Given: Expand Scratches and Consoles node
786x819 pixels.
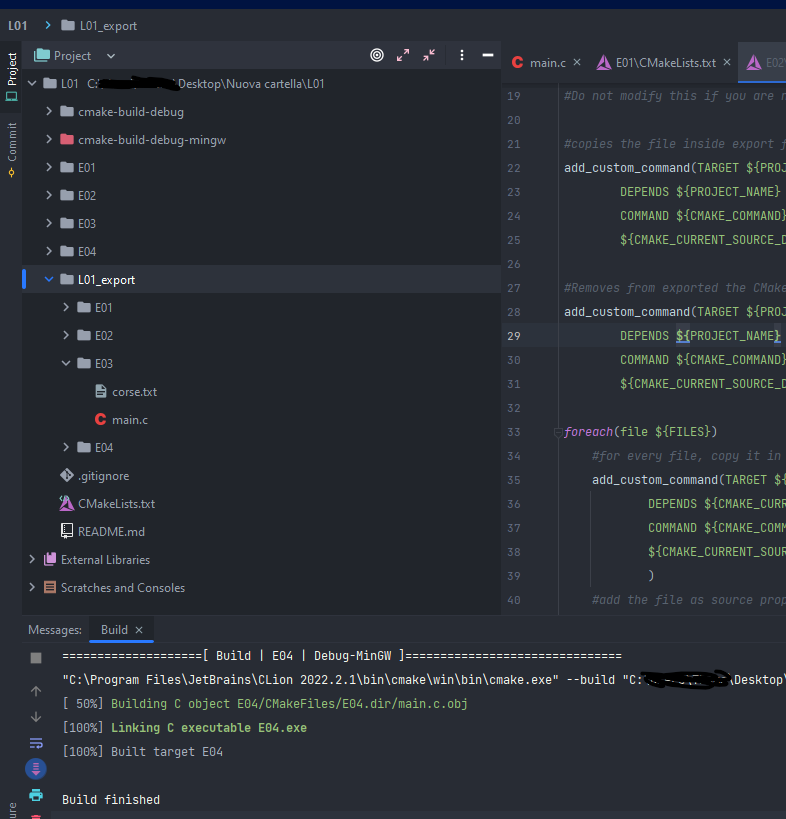Looking at the screenshot, I should 32,587.
